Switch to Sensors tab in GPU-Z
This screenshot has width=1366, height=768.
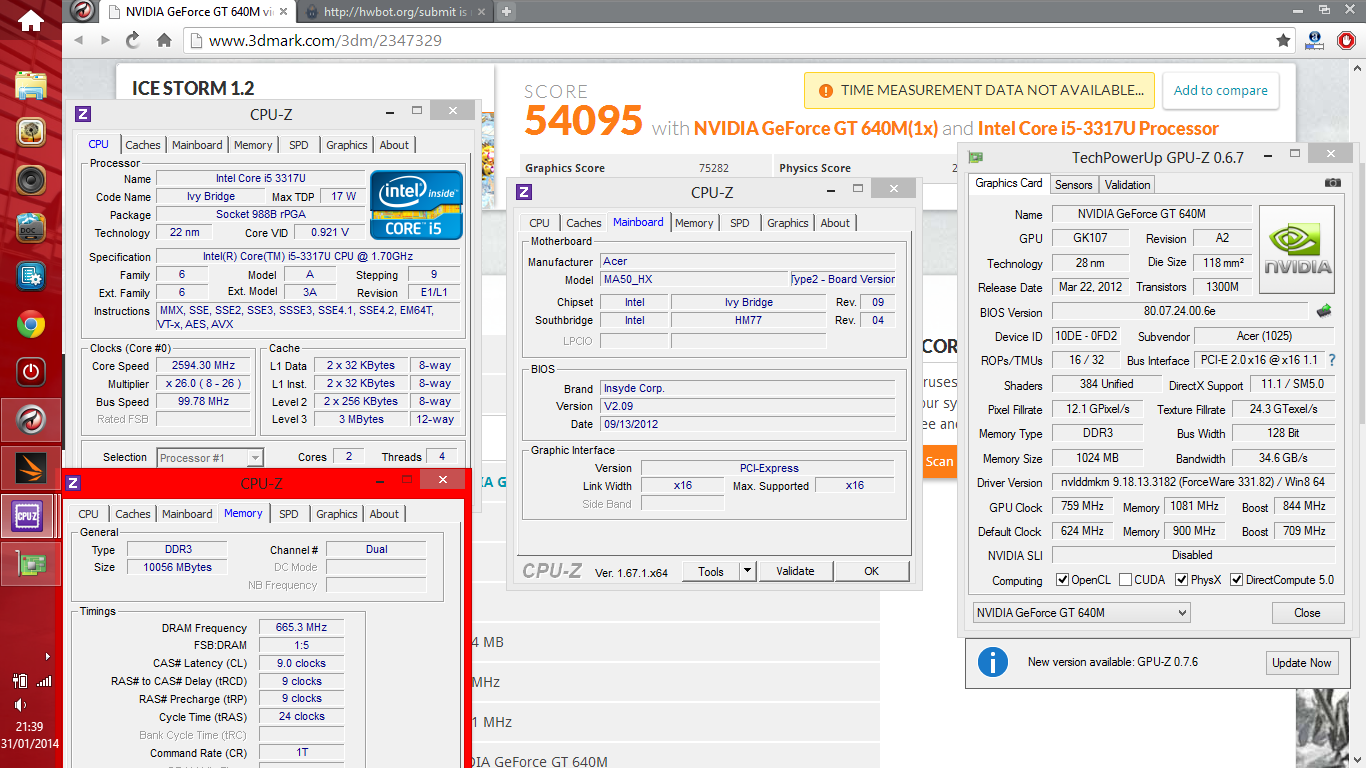(x=1074, y=184)
